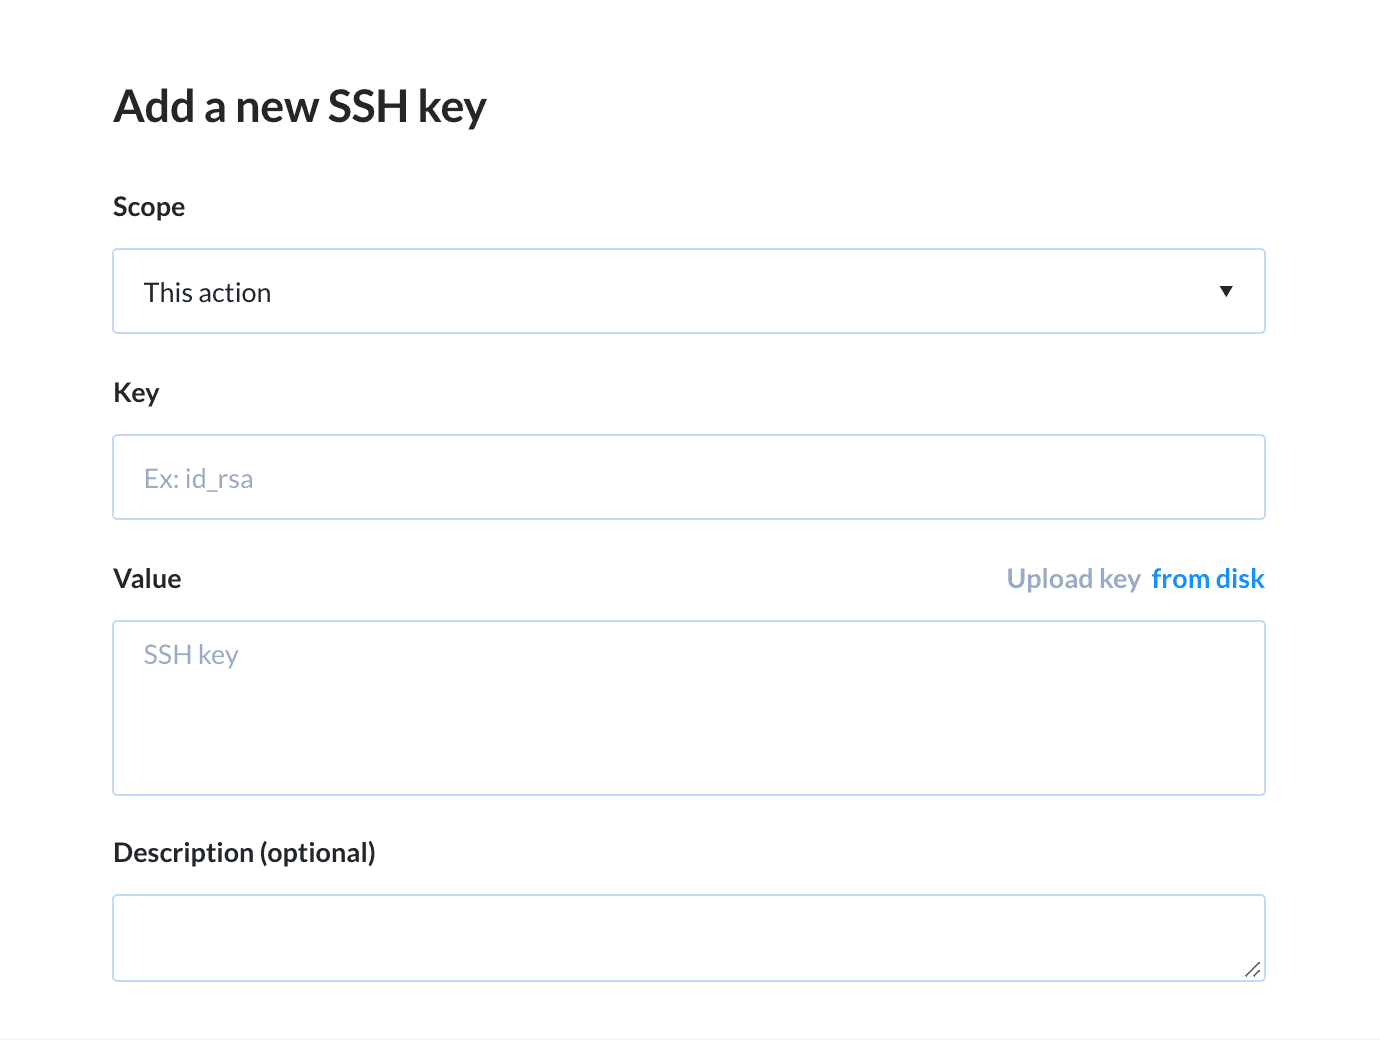Click the Description resize handle icon

pyautogui.click(x=1252, y=969)
